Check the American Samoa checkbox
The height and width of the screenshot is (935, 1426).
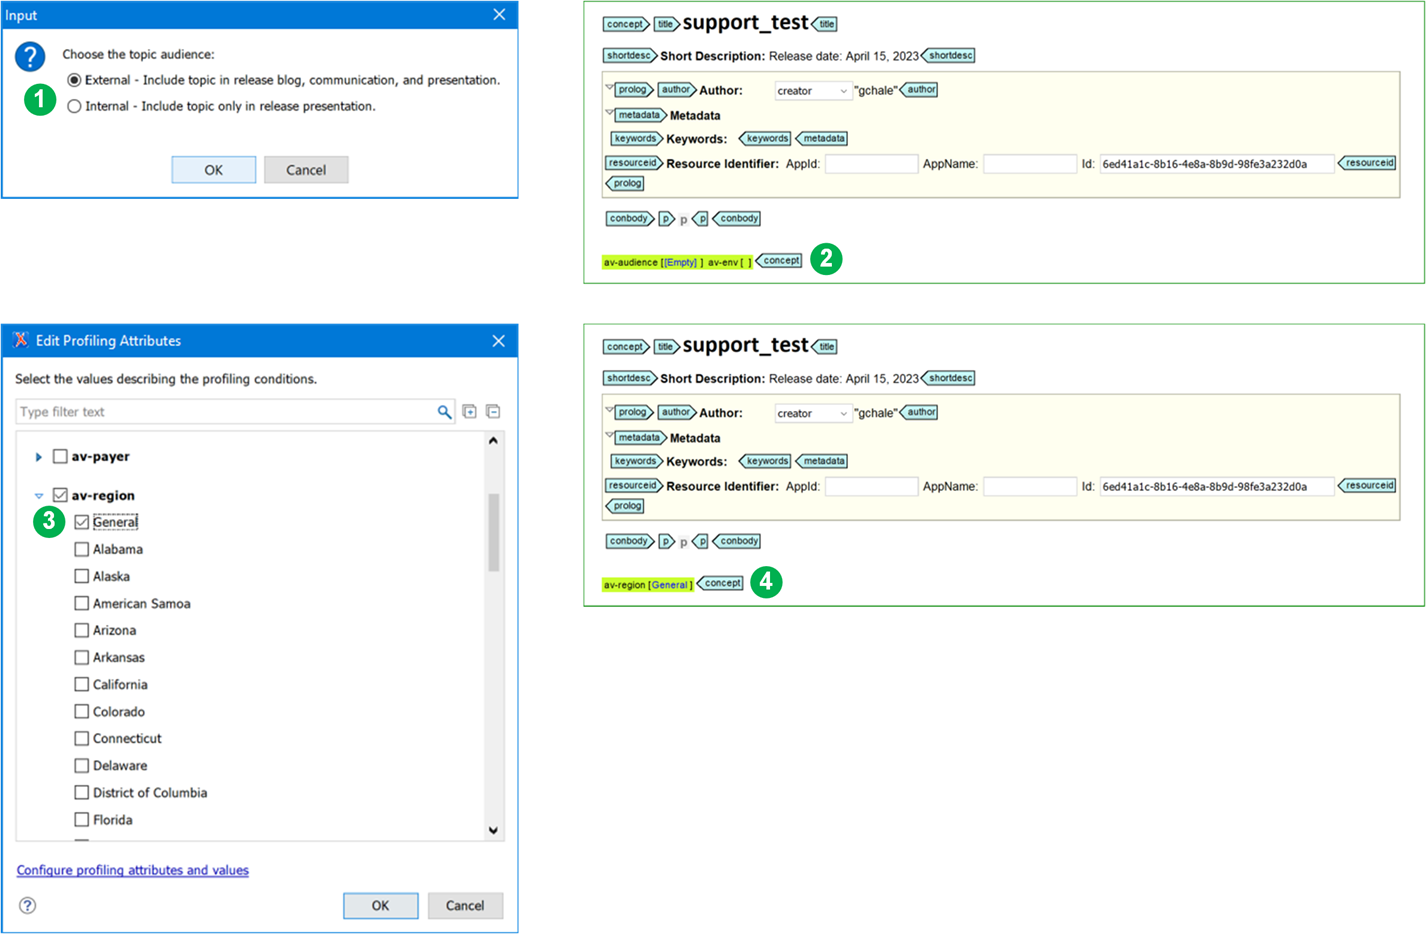pos(82,603)
